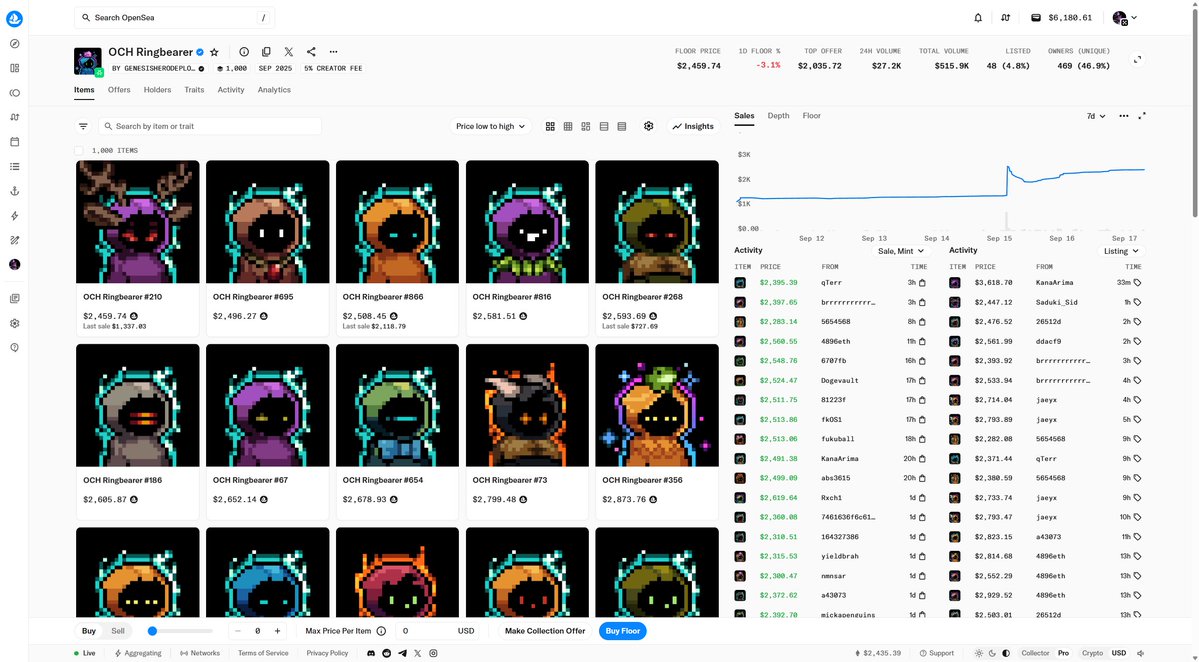Viewport: 1199px width, 662px height.
Task: Open the Instagram link in footer
Action: click(x=434, y=654)
